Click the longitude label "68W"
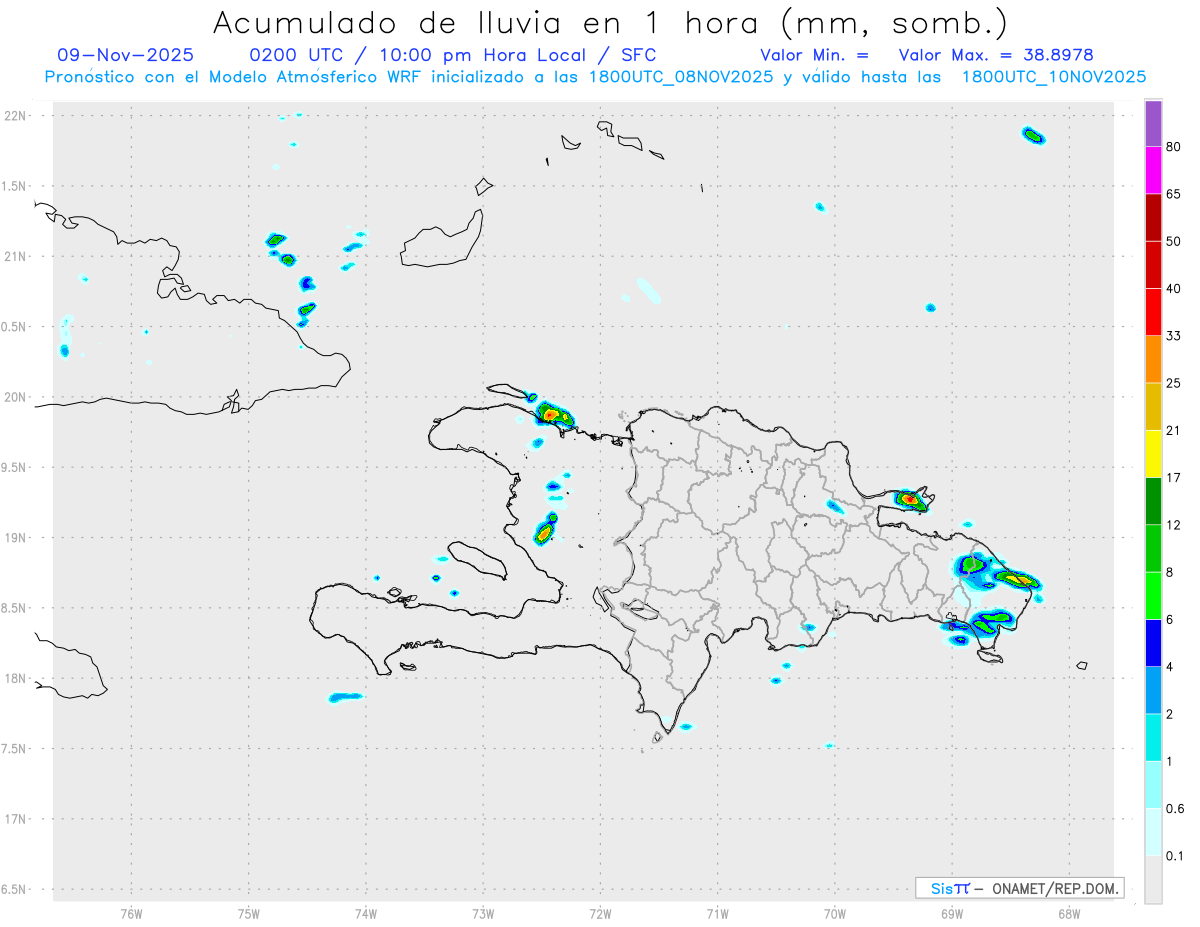The width and height of the screenshot is (1200, 927). [1068, 914]
